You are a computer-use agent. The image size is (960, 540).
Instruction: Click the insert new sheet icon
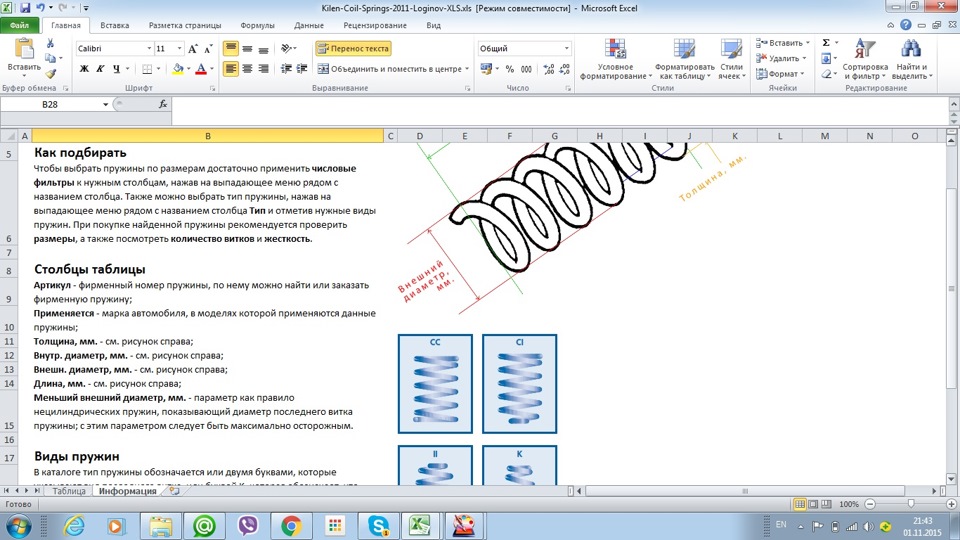point(174,491)
